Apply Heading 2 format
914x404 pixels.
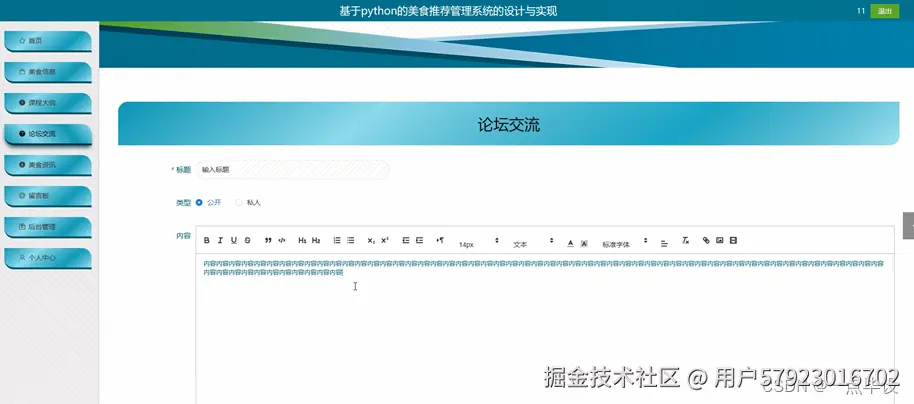[316, 240]
